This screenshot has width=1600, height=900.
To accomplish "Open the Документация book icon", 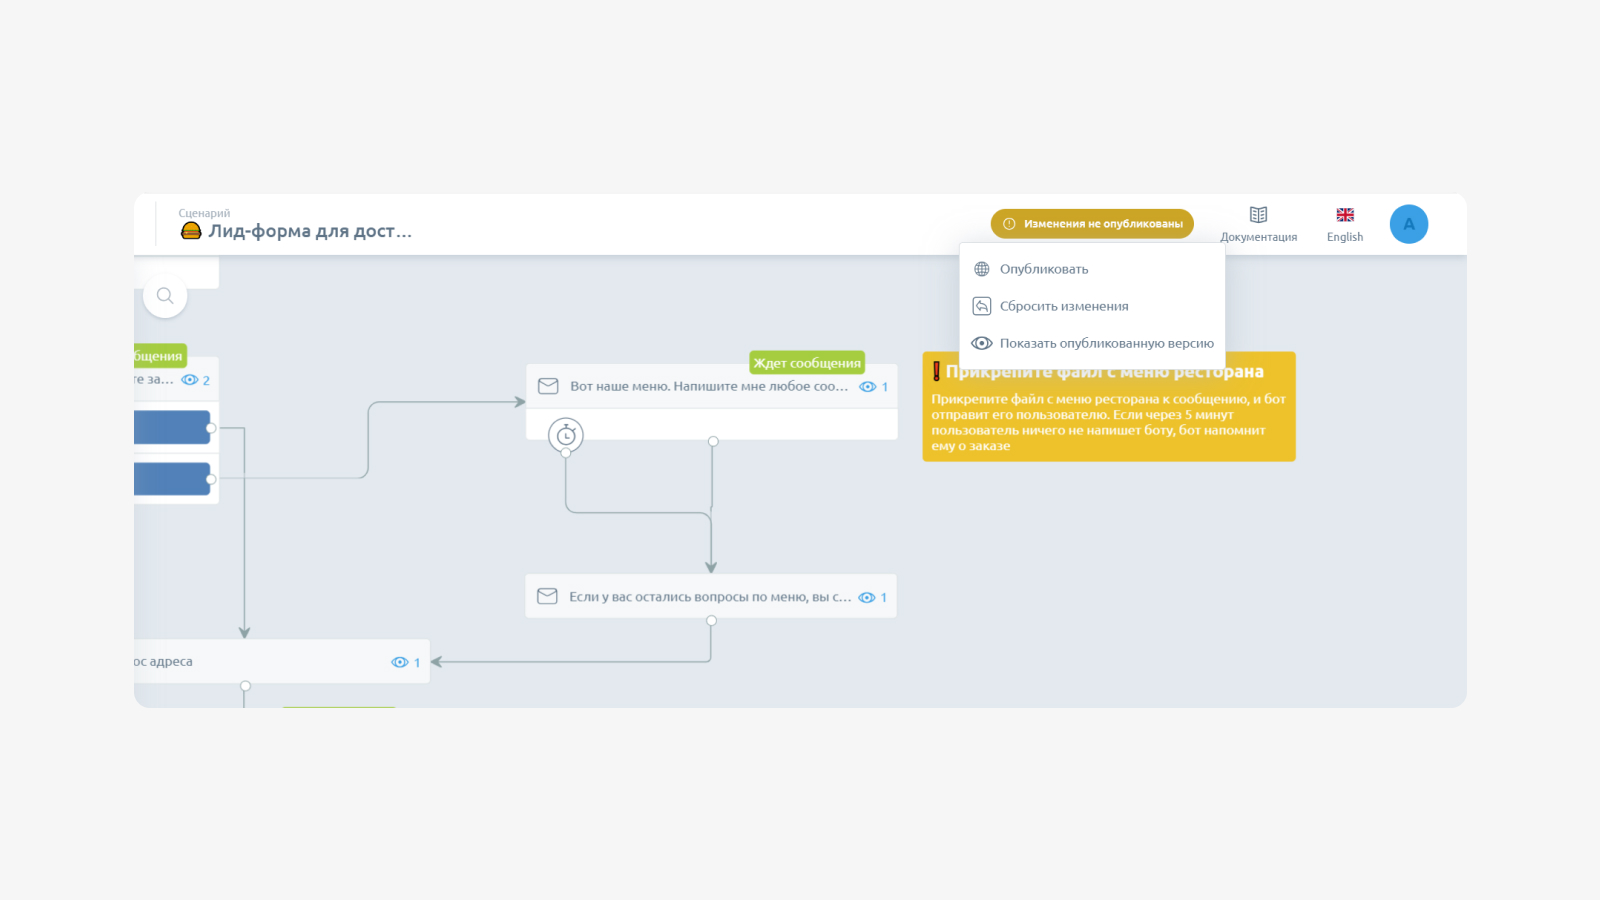I will click(1258, 215).
